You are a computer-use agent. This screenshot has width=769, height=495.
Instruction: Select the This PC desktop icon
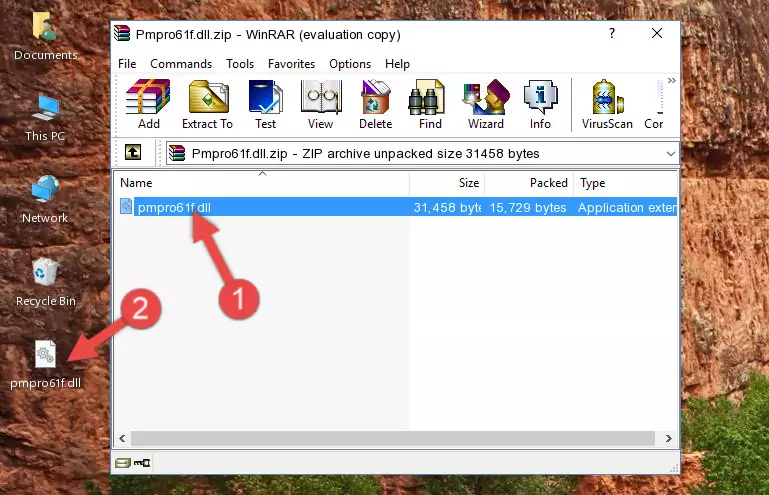click(x=45, y=118)
